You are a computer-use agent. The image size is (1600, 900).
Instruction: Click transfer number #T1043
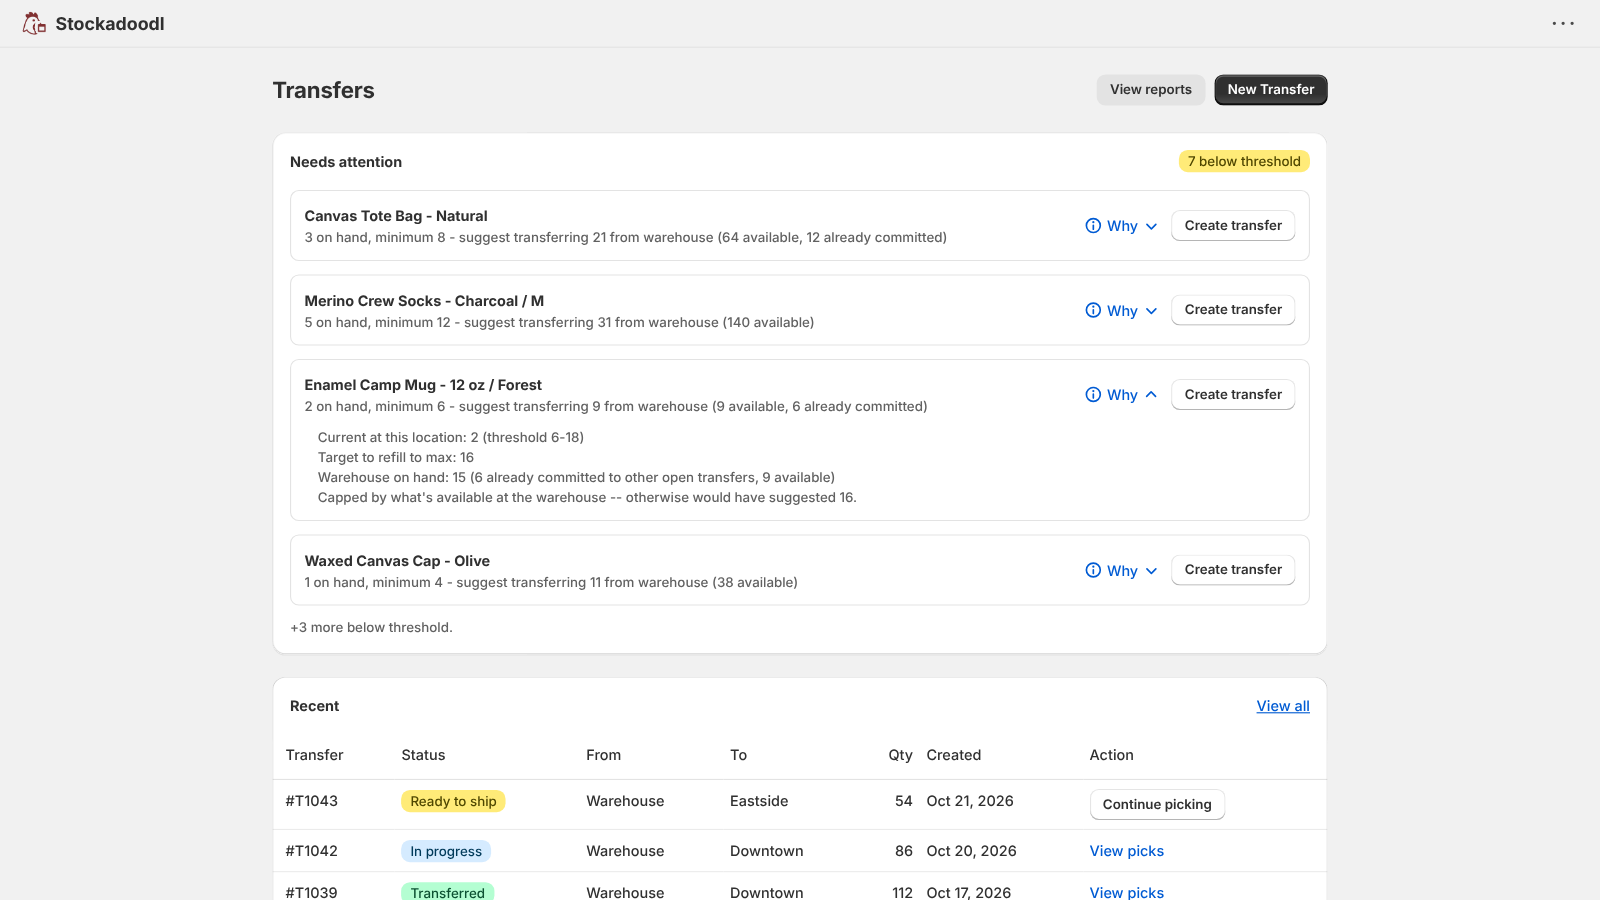[x=312, y=801]
